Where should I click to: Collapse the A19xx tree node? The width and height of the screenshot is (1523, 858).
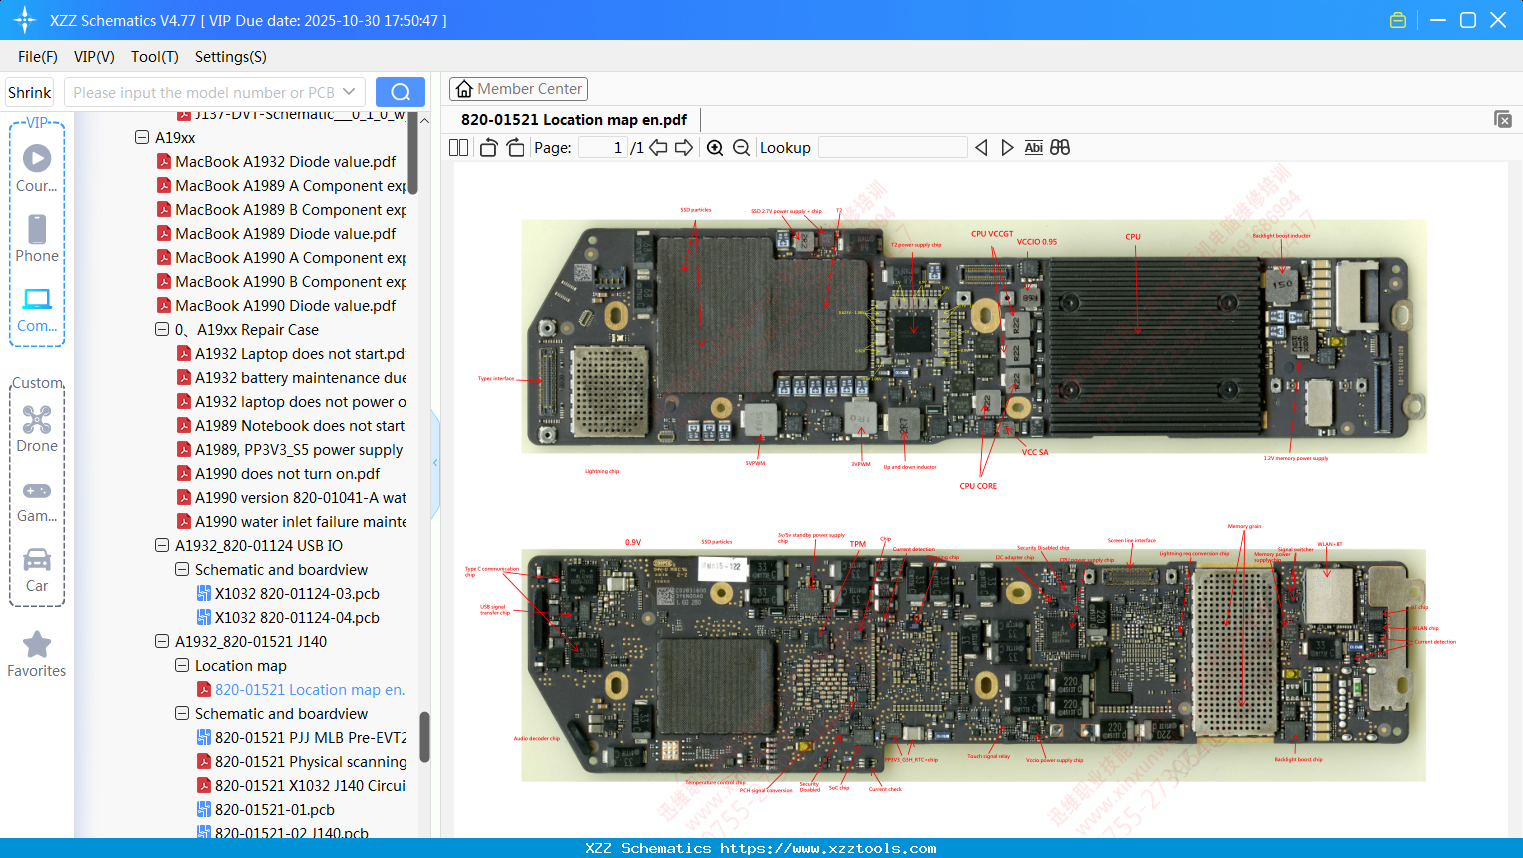(142, 137)
